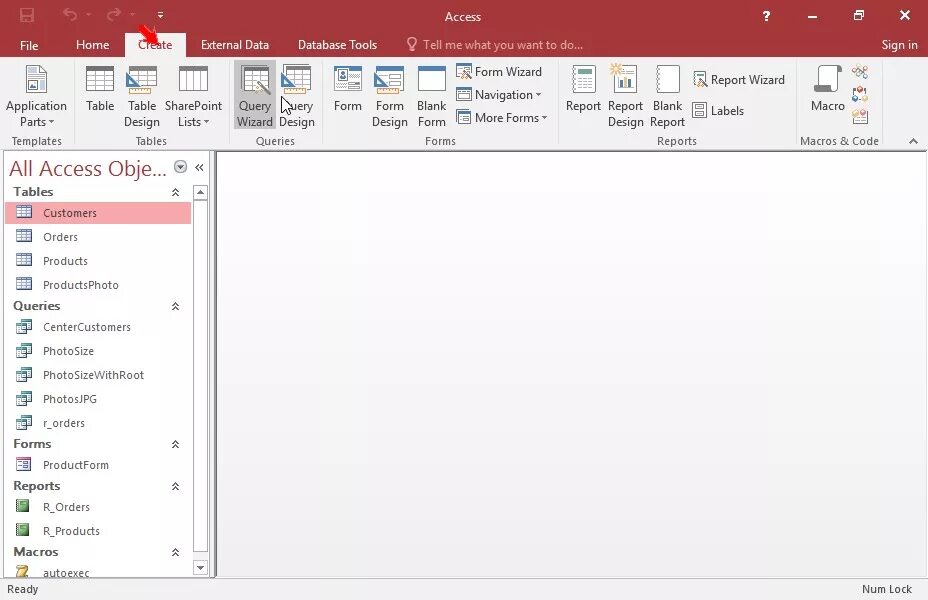Open Form Design
The height and width of the screenshot is (600, 928).
point(389,96)
